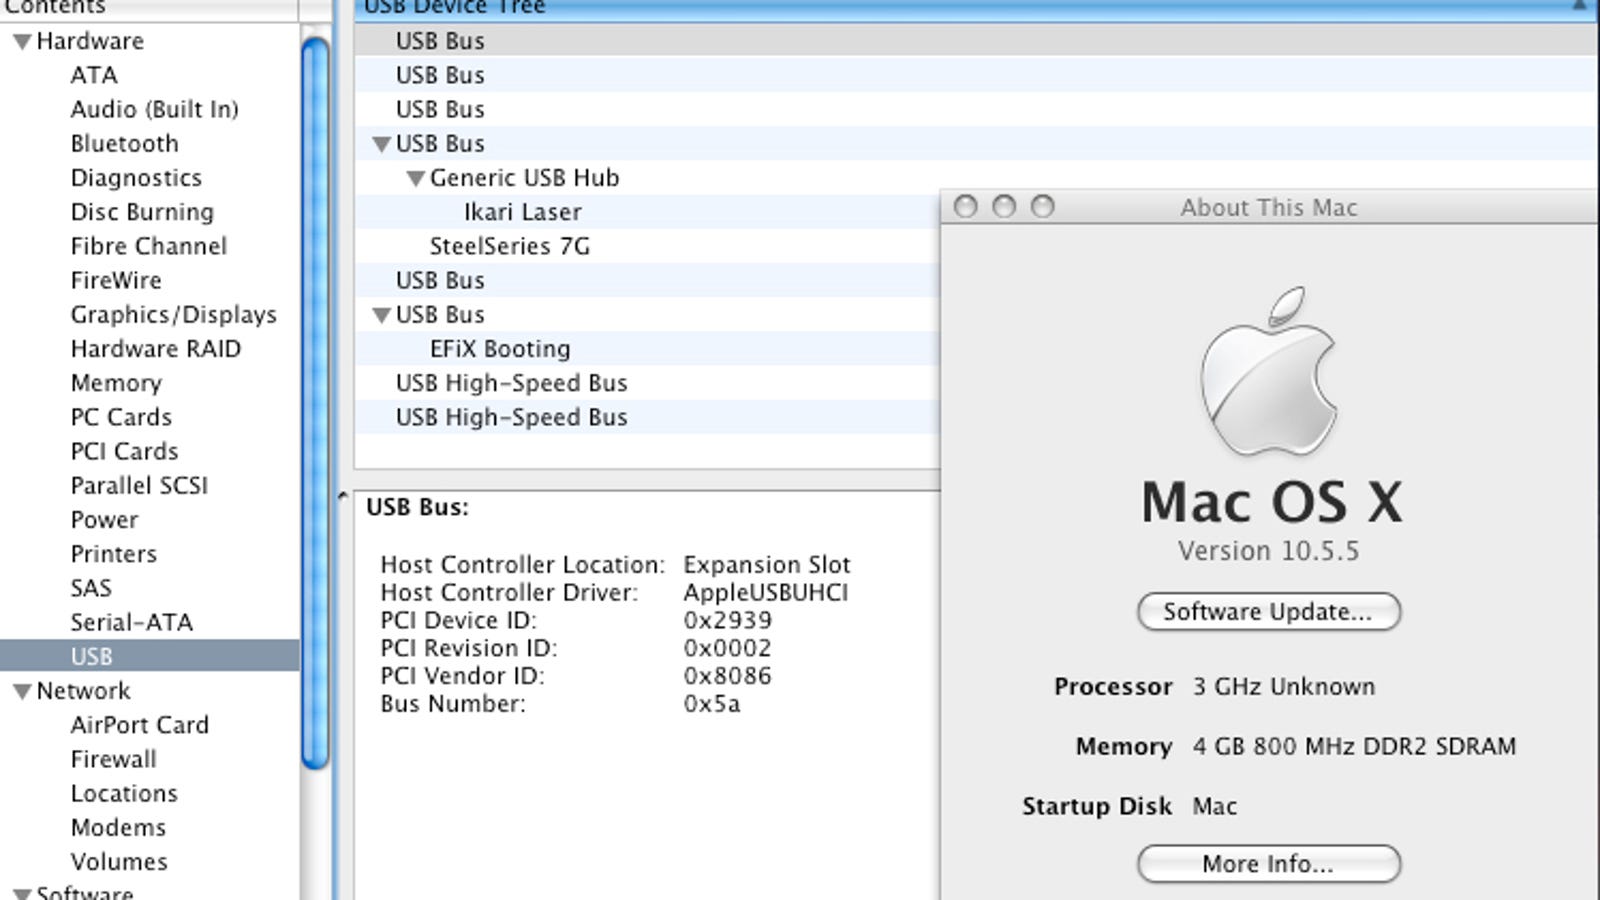Select Power in Hardware list
Image resolution: width=1600 pixels, height=900 pixels.
[104, 520]
